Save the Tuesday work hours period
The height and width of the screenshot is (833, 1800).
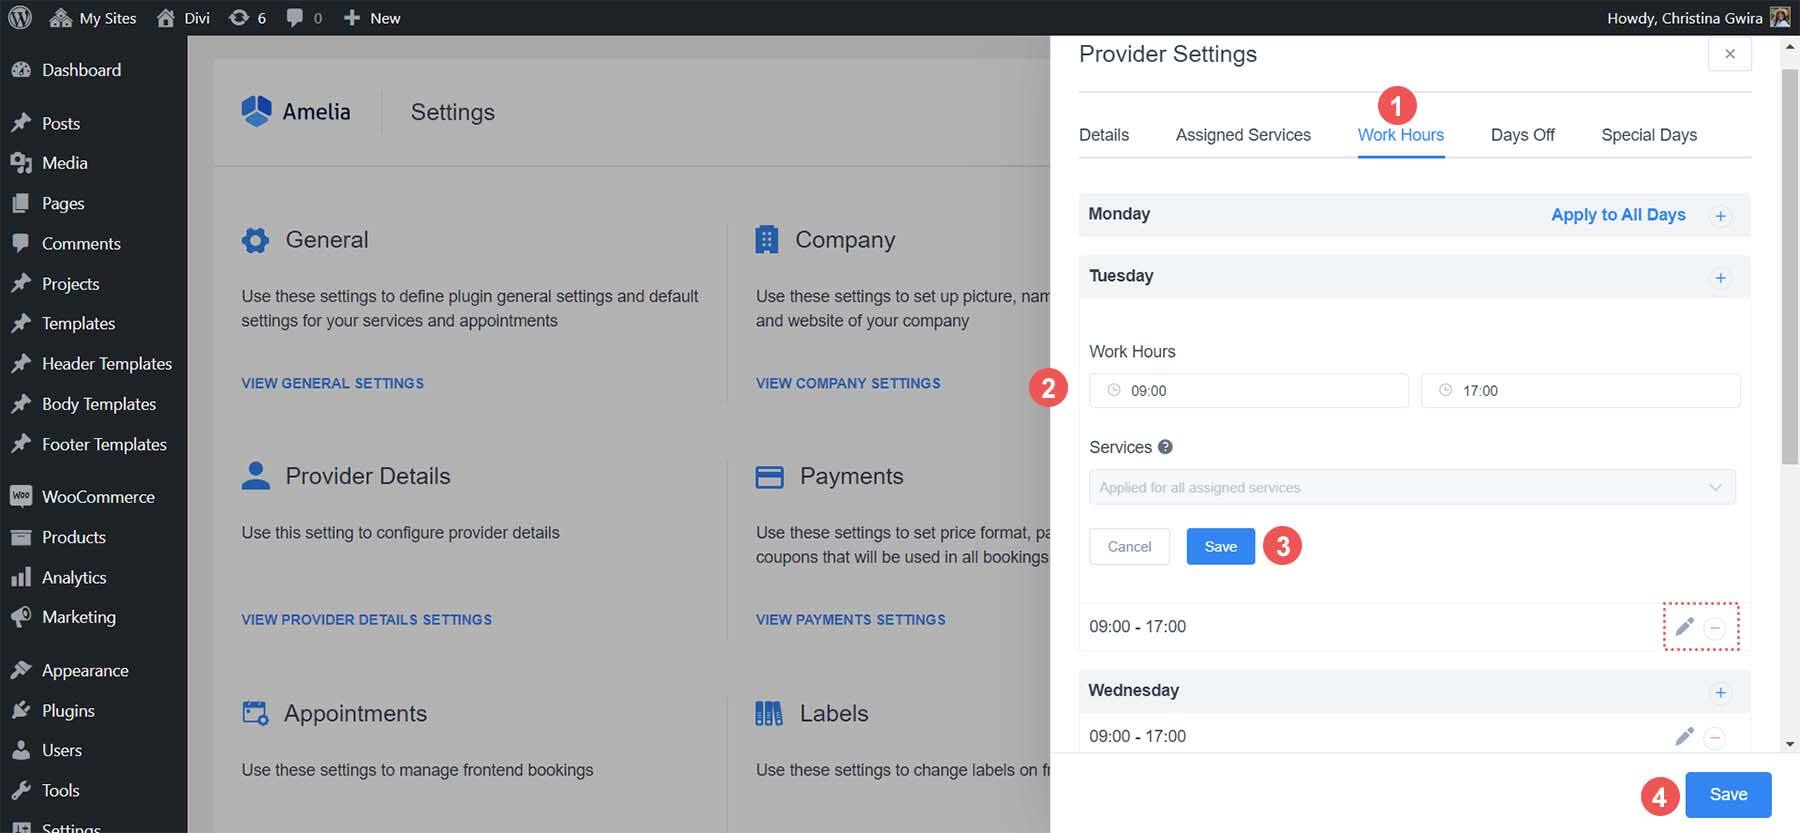tap(1220, 547)
